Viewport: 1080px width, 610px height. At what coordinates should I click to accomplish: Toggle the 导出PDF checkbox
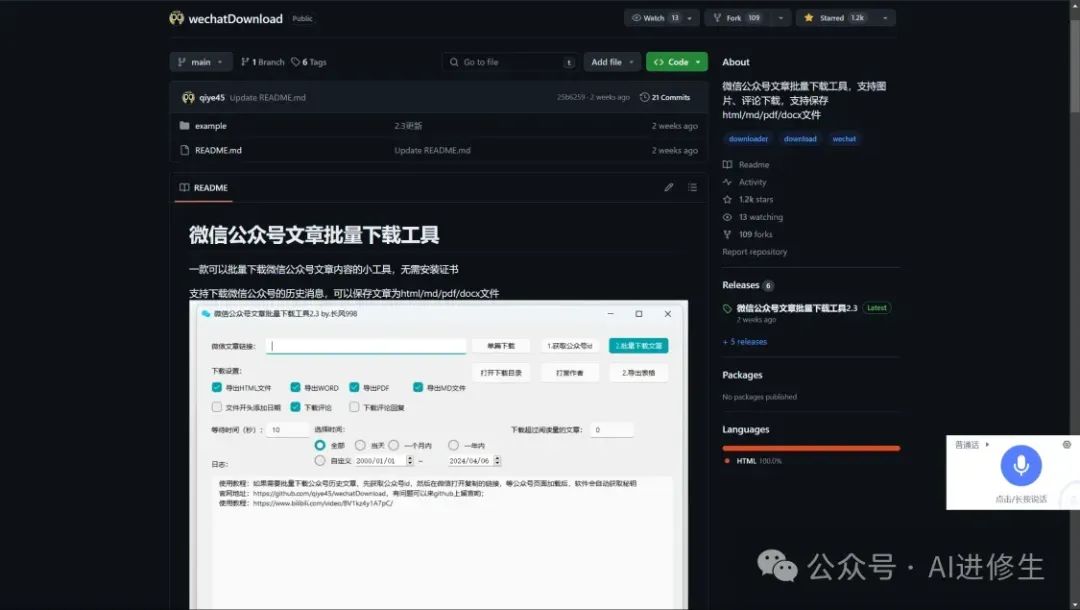click(354, 388)
